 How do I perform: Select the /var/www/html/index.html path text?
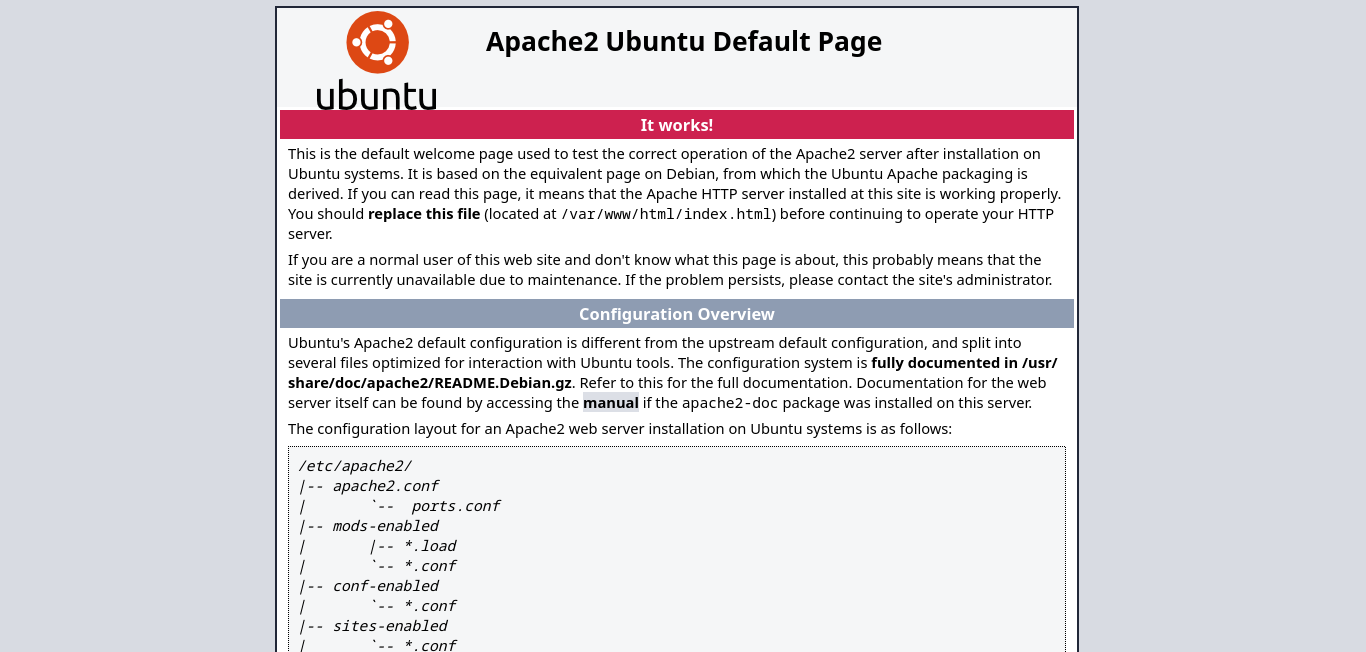pyautogui.click(x=666, y=214)
